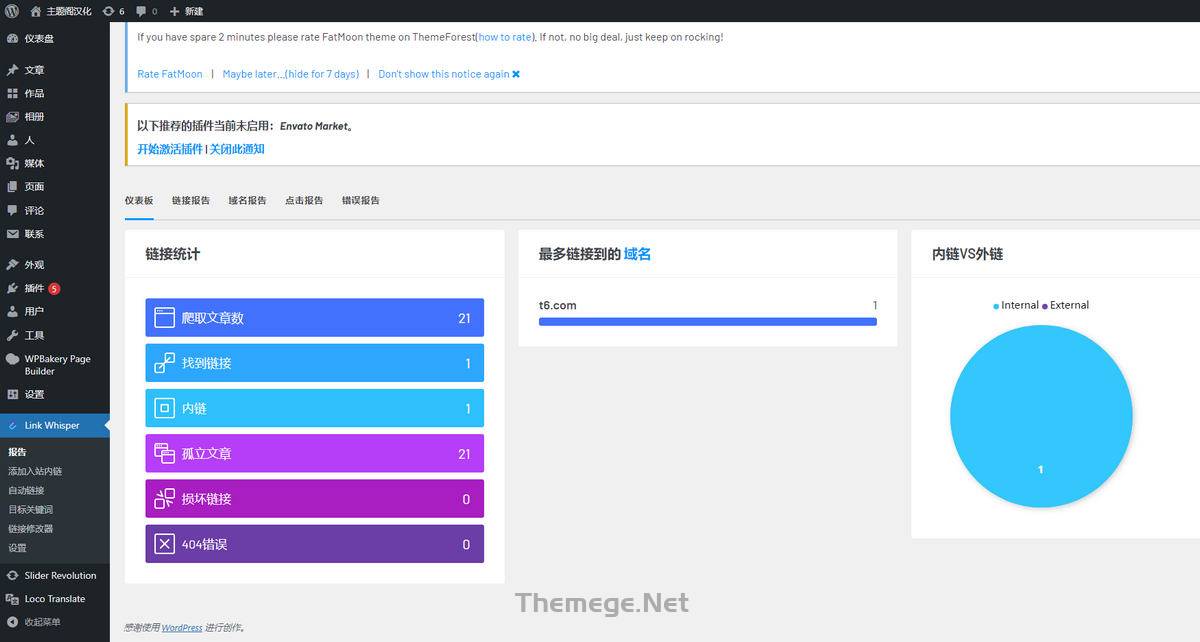Click the plugins update badge showing 5

[x=54, y=289]
